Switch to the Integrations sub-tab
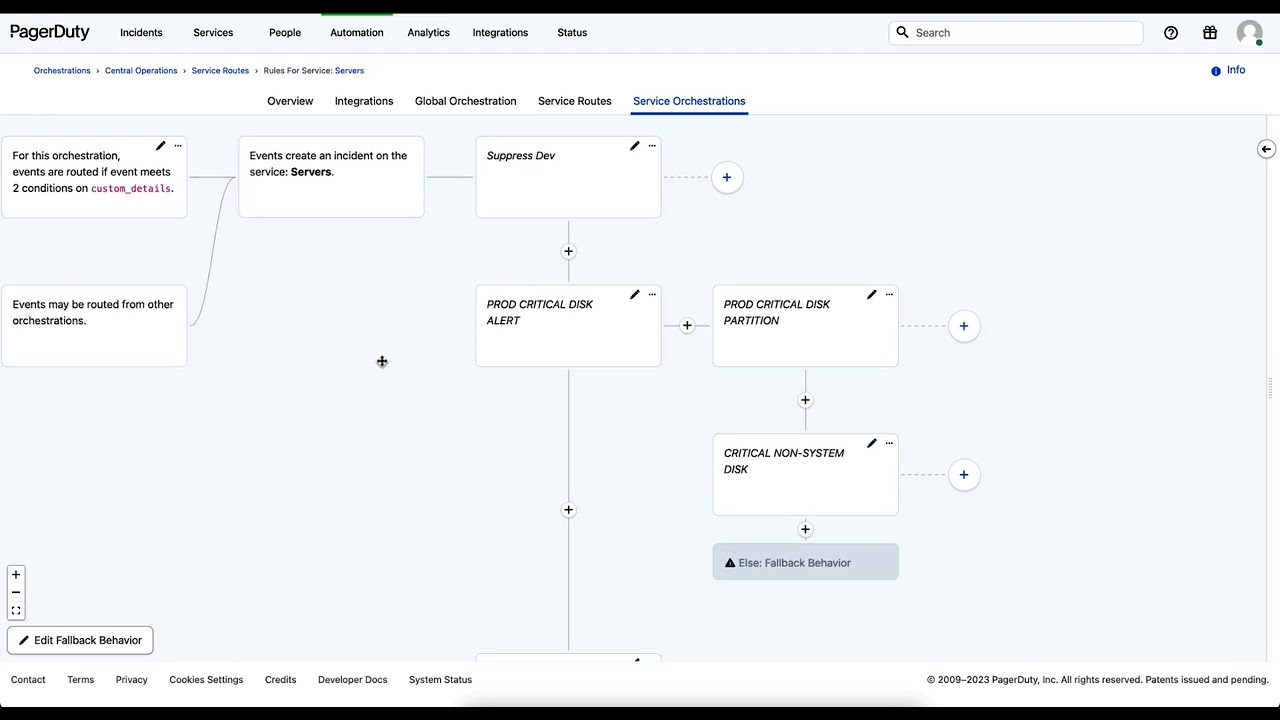The height and width of the screenshot is (720, 1280). pyautogui.click(x=364, y=101)
